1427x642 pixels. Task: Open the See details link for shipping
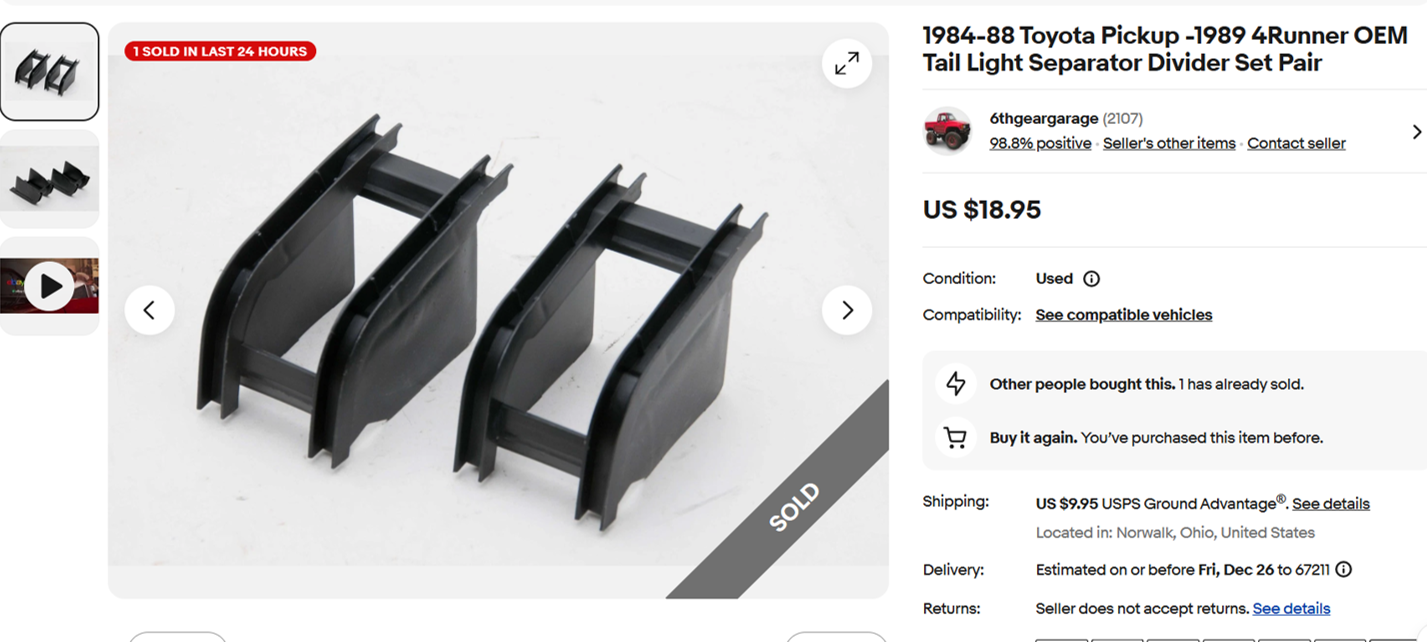click(x=1331, y=504)
